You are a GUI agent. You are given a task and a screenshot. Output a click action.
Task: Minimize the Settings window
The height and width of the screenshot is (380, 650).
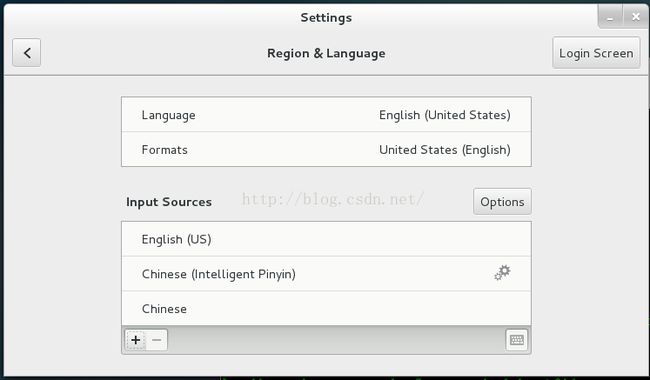click(x=610, y=17)
